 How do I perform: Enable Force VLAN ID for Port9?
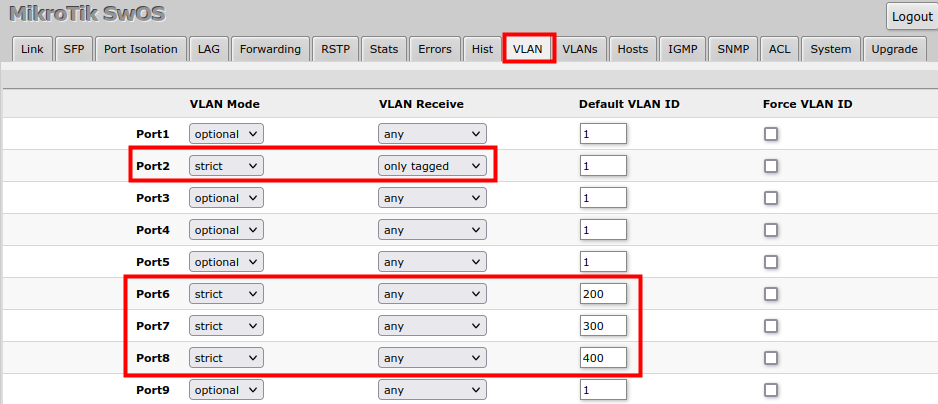pyautogui.click(x=770, y=390)
